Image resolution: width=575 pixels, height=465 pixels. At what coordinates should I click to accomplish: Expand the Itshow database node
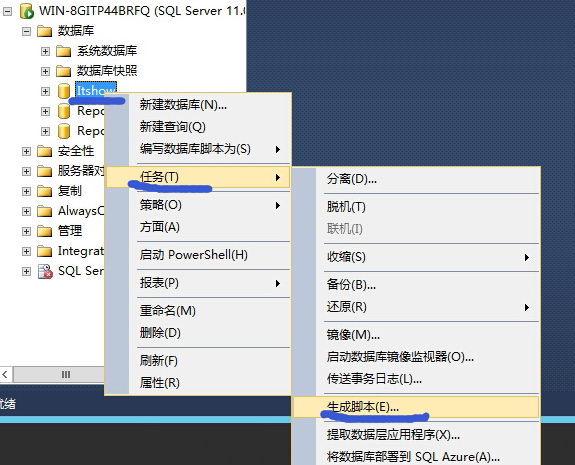45,91
